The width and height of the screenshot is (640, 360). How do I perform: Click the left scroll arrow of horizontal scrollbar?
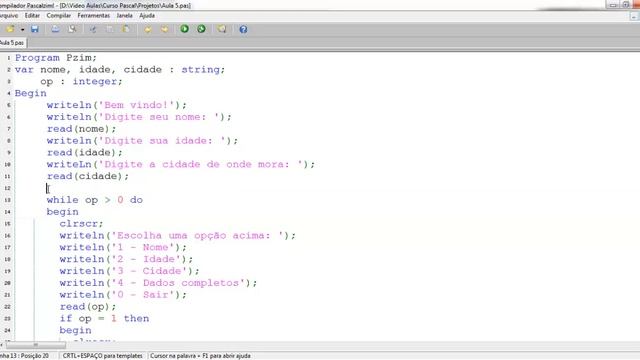tap(2, 345)
